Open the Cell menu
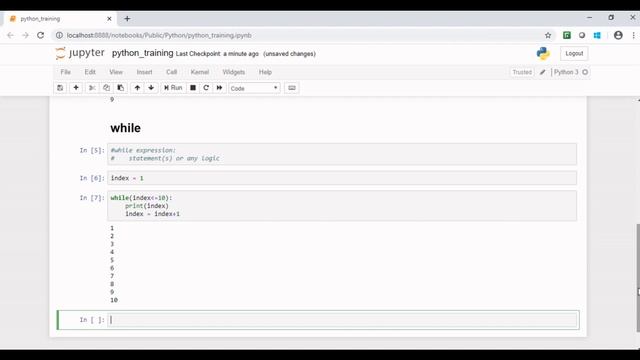The width and height of the screenshot is (640, 360). pos(171,72)
